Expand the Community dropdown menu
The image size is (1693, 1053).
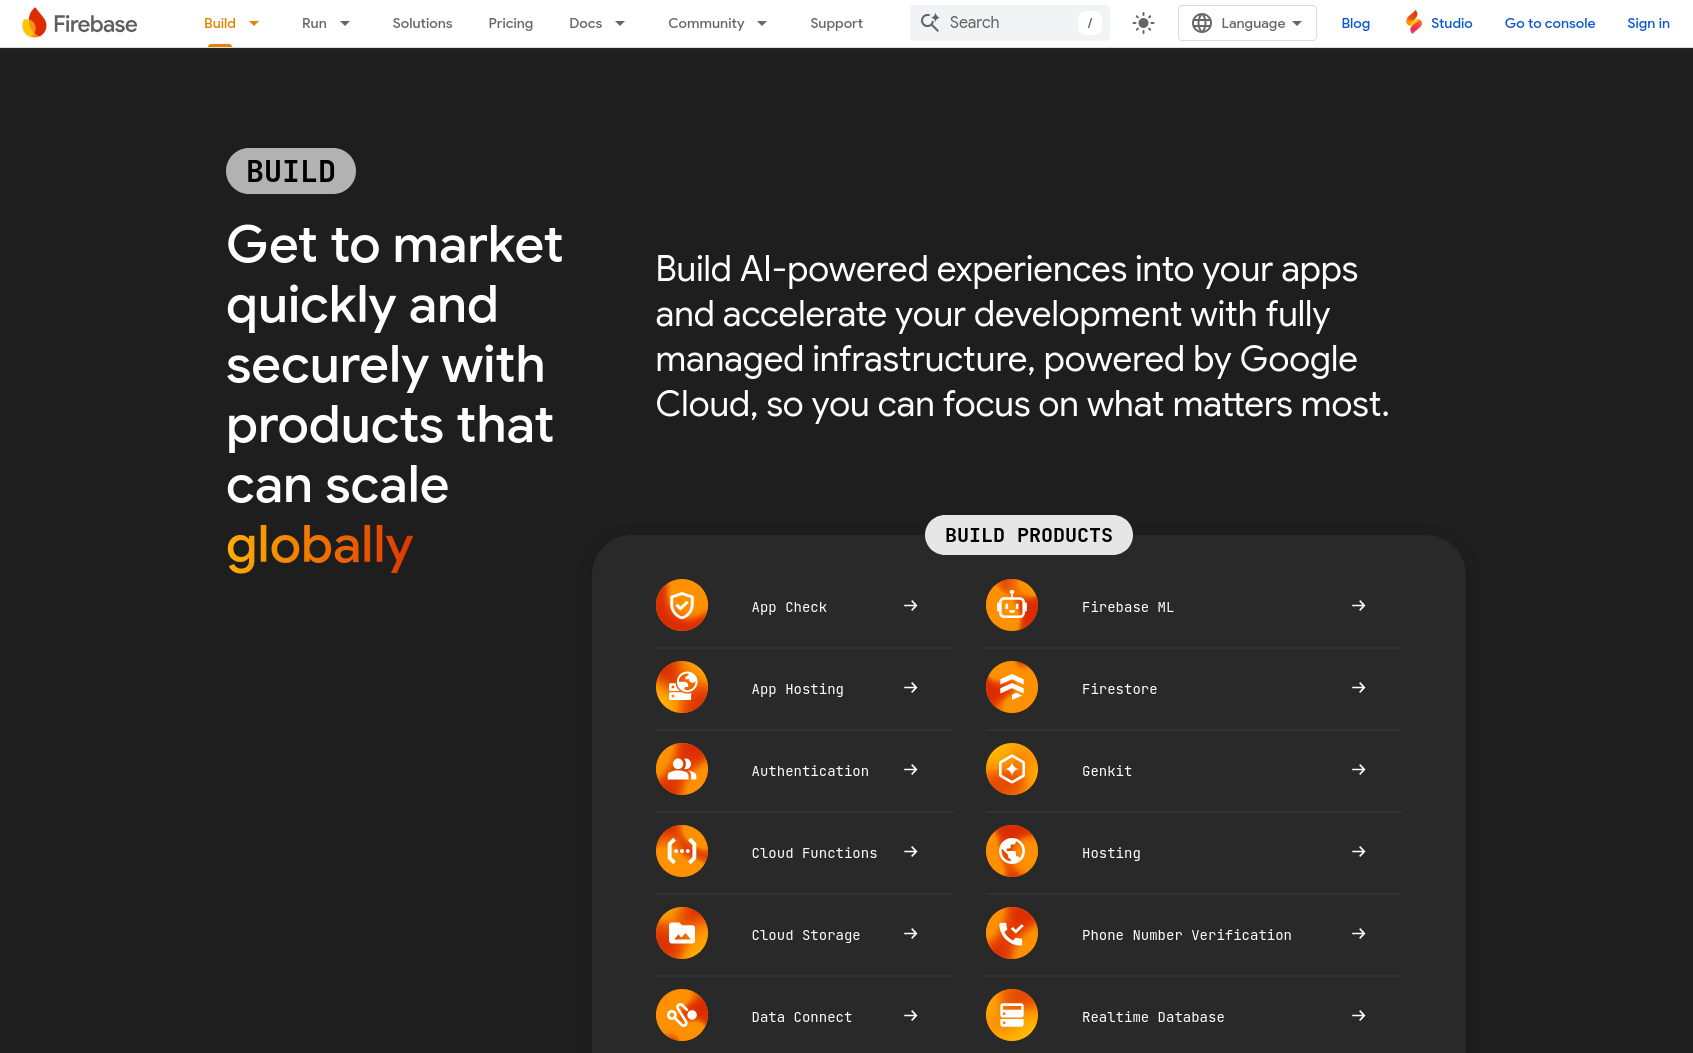coord(762,23)
